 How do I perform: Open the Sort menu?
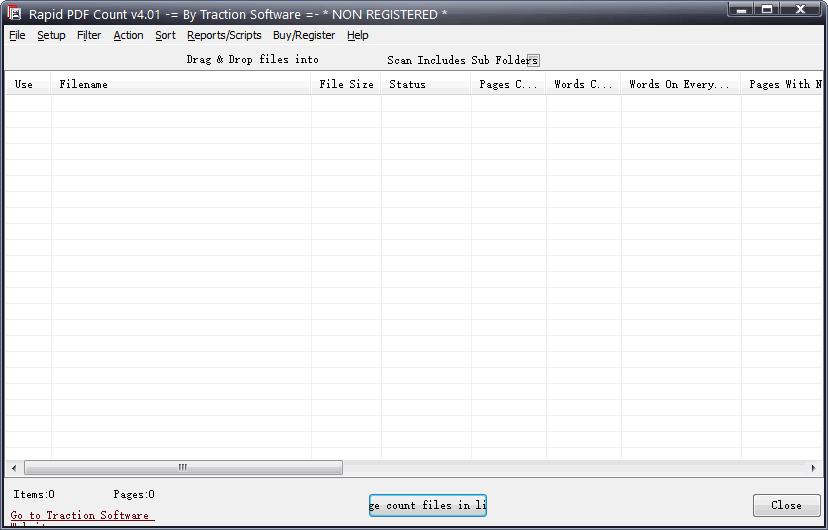tap(165, 35)
